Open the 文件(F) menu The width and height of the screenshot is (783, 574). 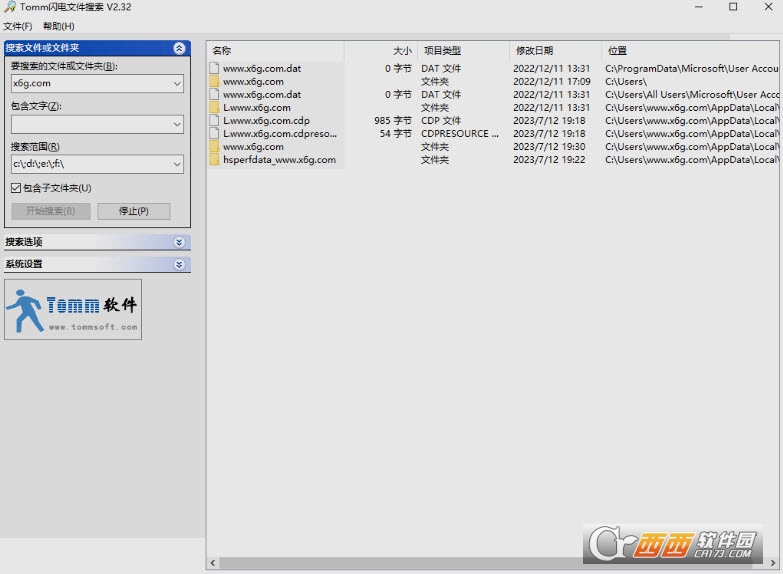[17, 26]
